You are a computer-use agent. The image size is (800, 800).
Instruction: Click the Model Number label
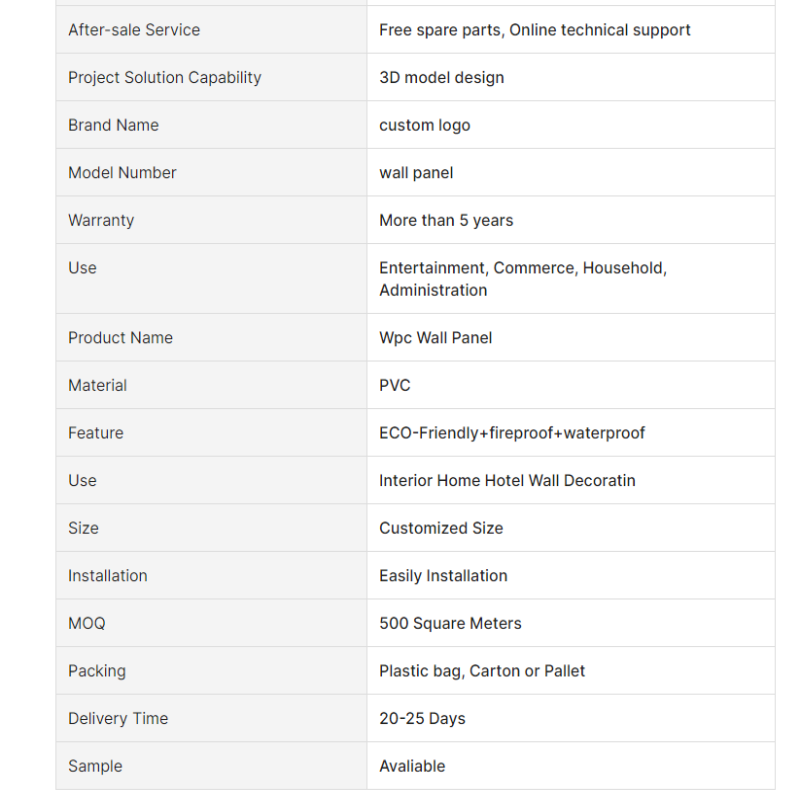click(122, 172)
